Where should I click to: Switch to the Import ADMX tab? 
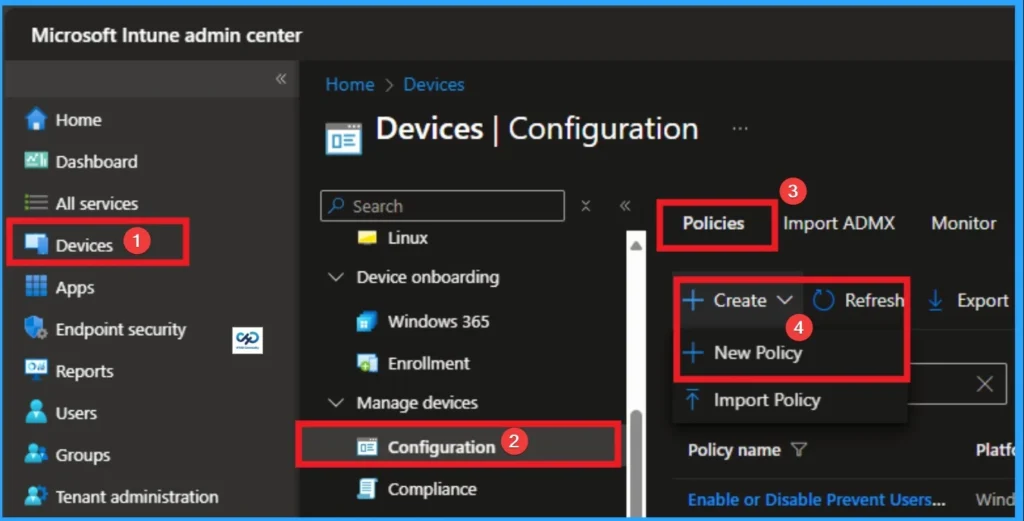(839, 223)
